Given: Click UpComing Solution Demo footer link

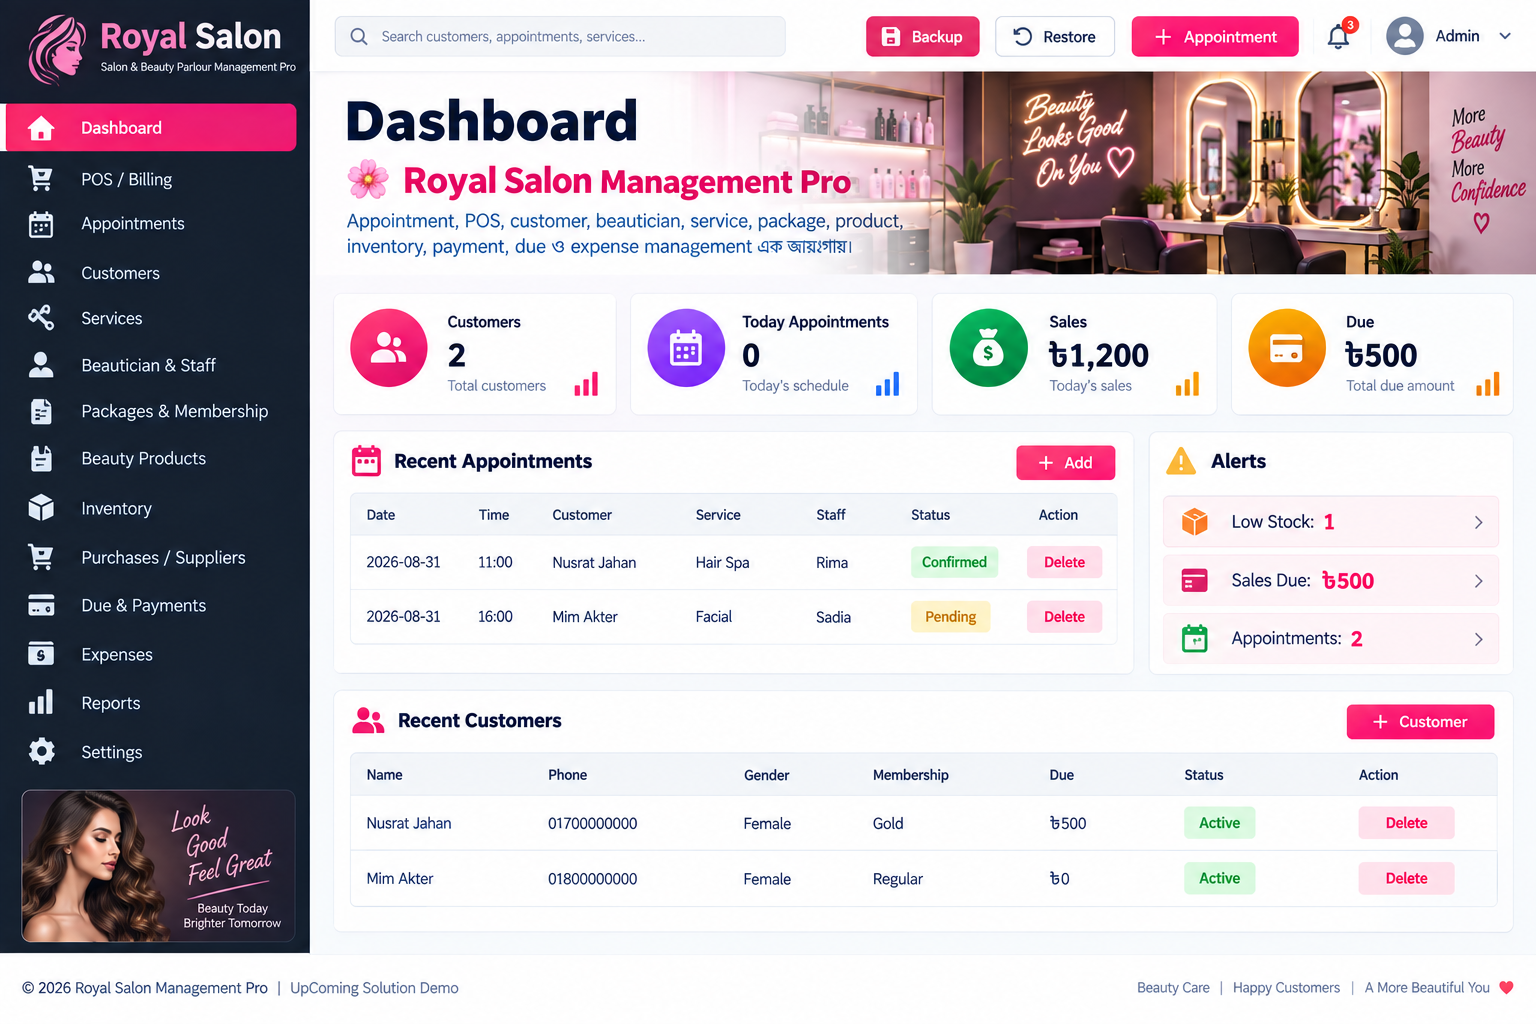Looking at the screenshot, I should [x=375, y=988].
